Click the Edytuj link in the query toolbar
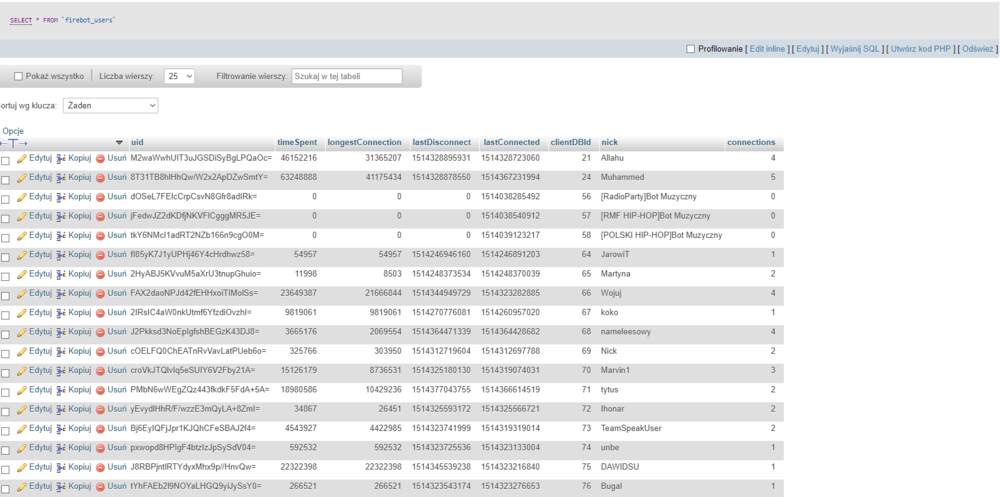Image resolution: width=1000 pixels, height=497 pixels. (807, 49)
